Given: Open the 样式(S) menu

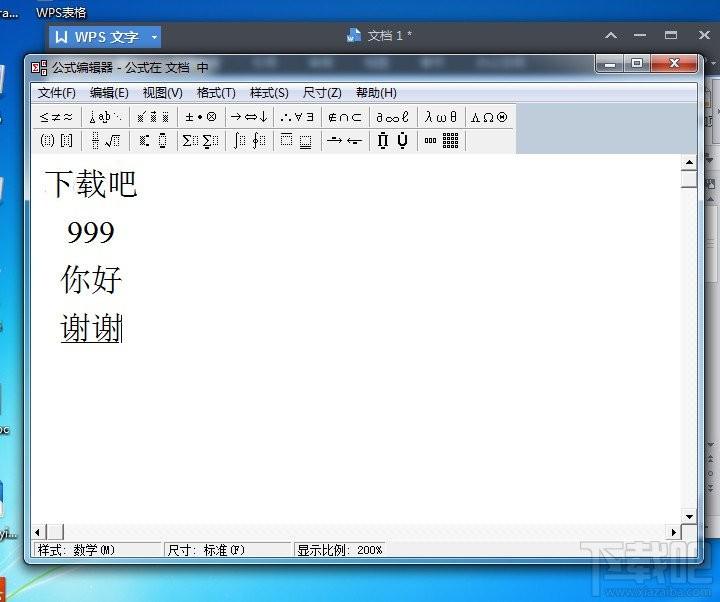Looking at the screenshot, I should (269, 93).
